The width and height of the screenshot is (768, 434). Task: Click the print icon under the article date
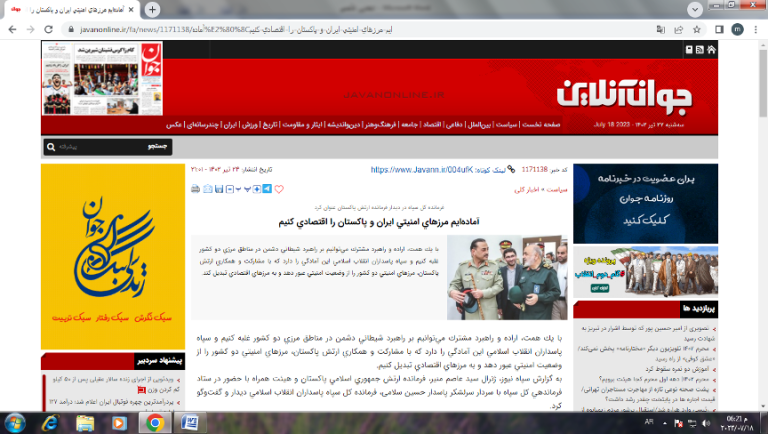(x=195, y=188)
